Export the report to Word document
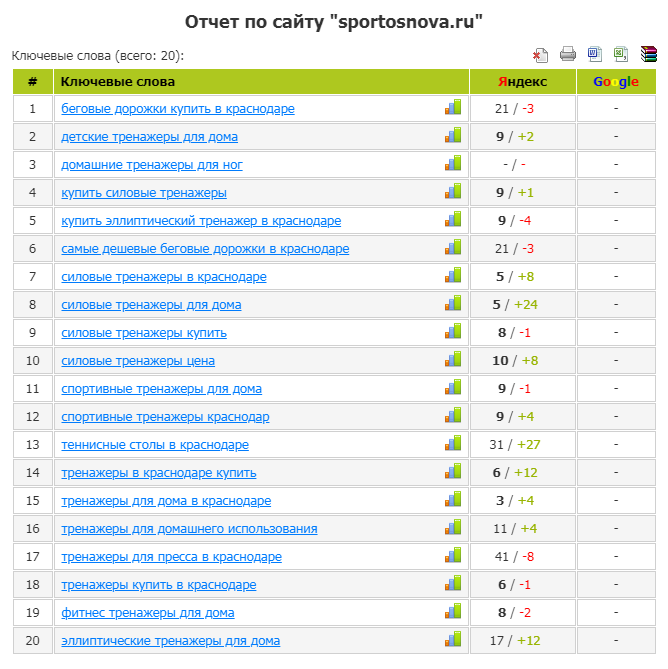This screenshot has width=668, height=669. pyautogui.click(x=594, y=55)
